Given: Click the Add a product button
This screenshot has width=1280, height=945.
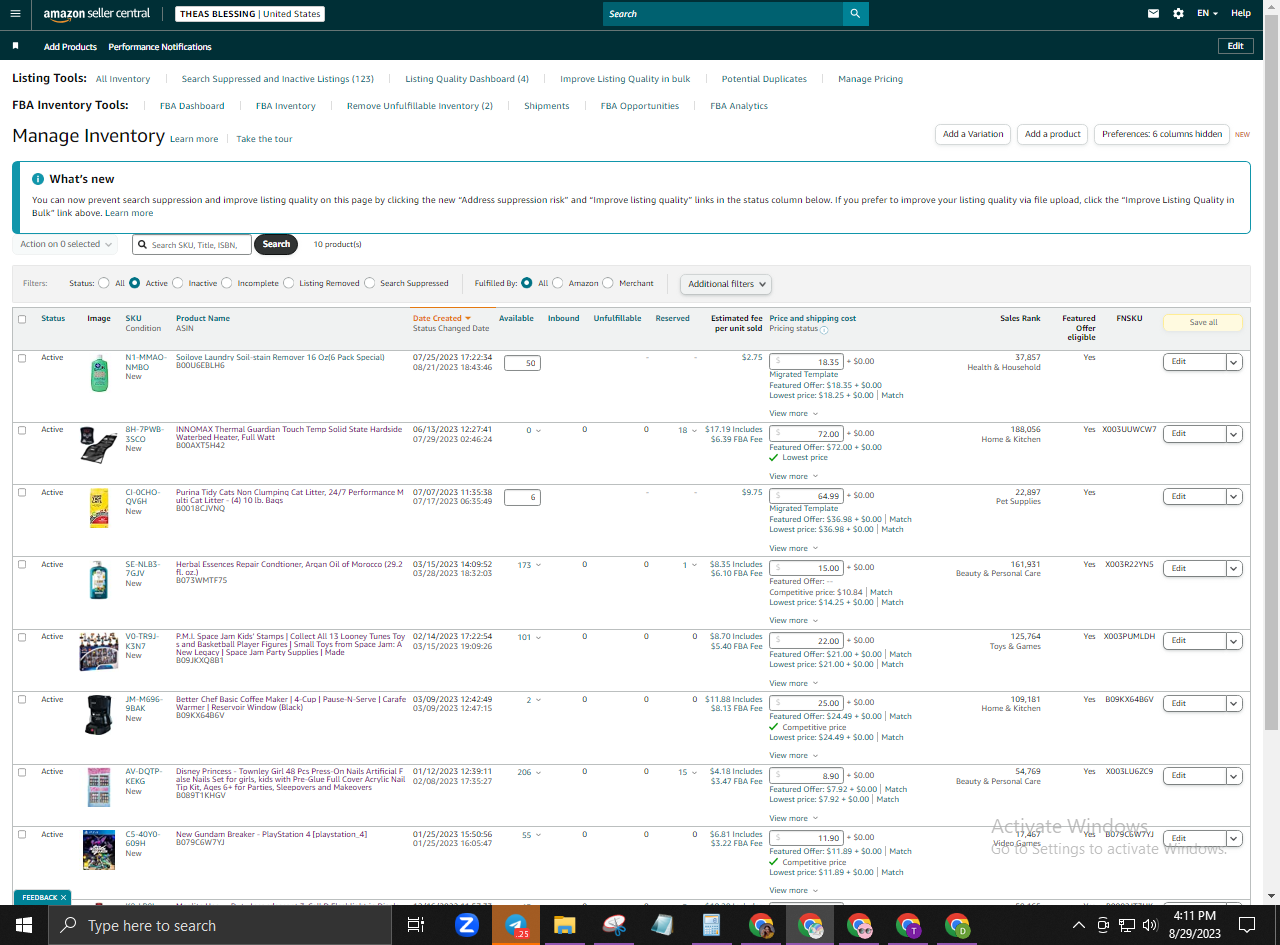Looking at the screenshot, I should pos(1053,134).
